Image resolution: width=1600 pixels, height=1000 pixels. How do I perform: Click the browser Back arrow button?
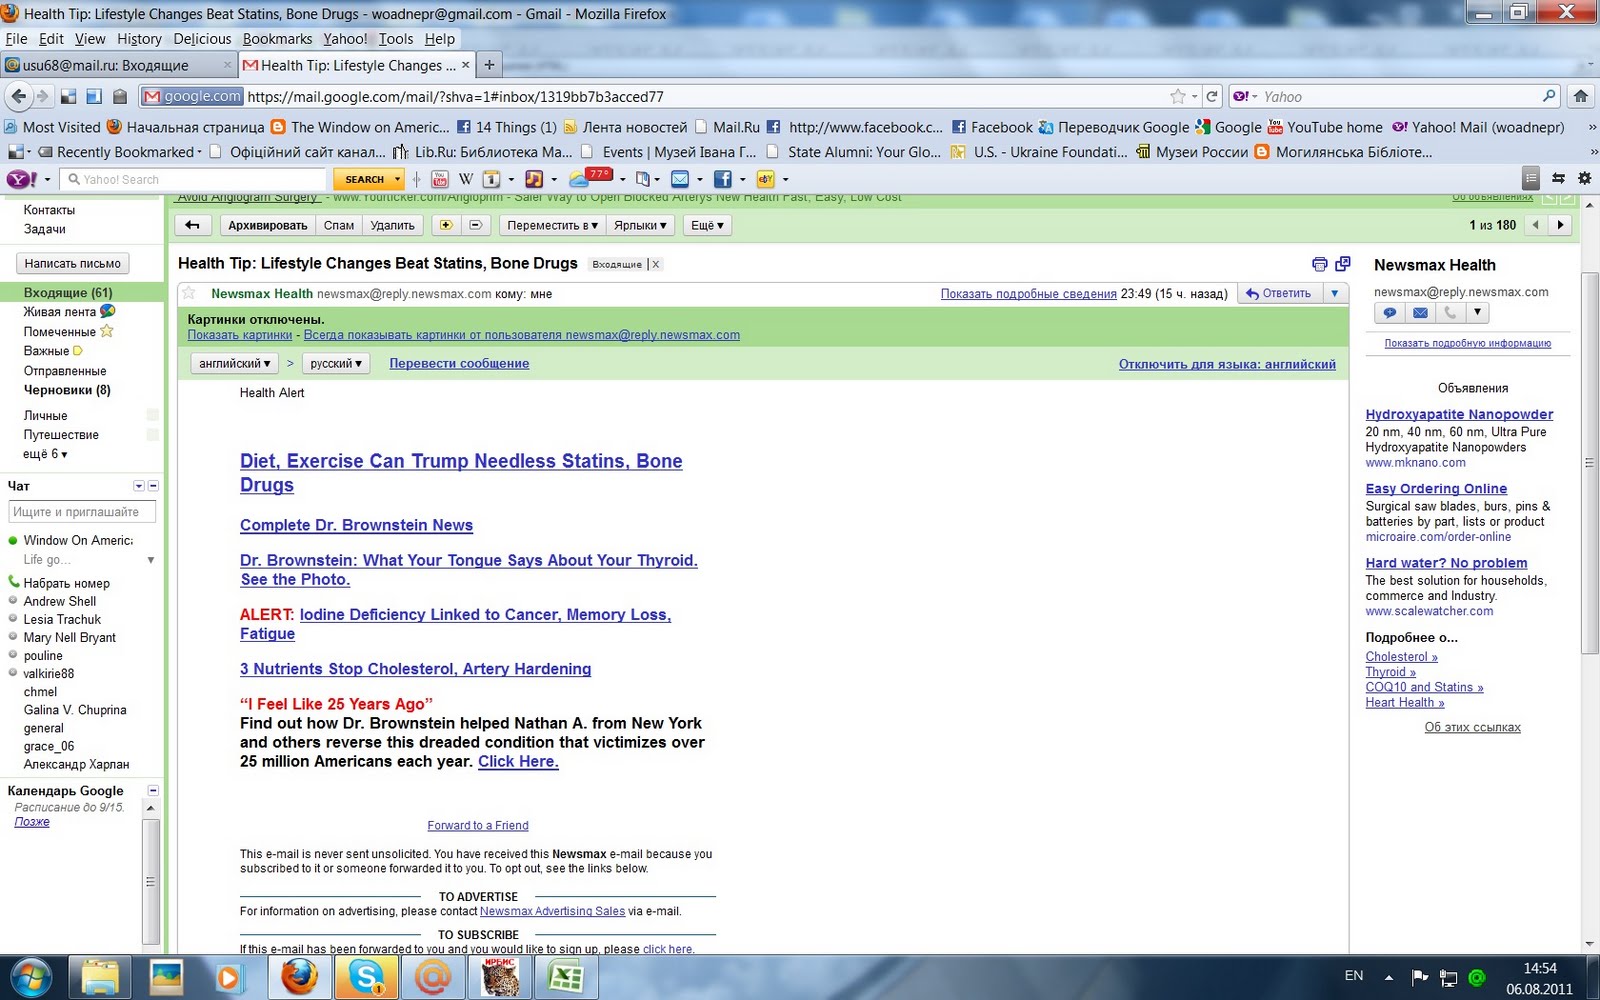(x=18, y=96)
